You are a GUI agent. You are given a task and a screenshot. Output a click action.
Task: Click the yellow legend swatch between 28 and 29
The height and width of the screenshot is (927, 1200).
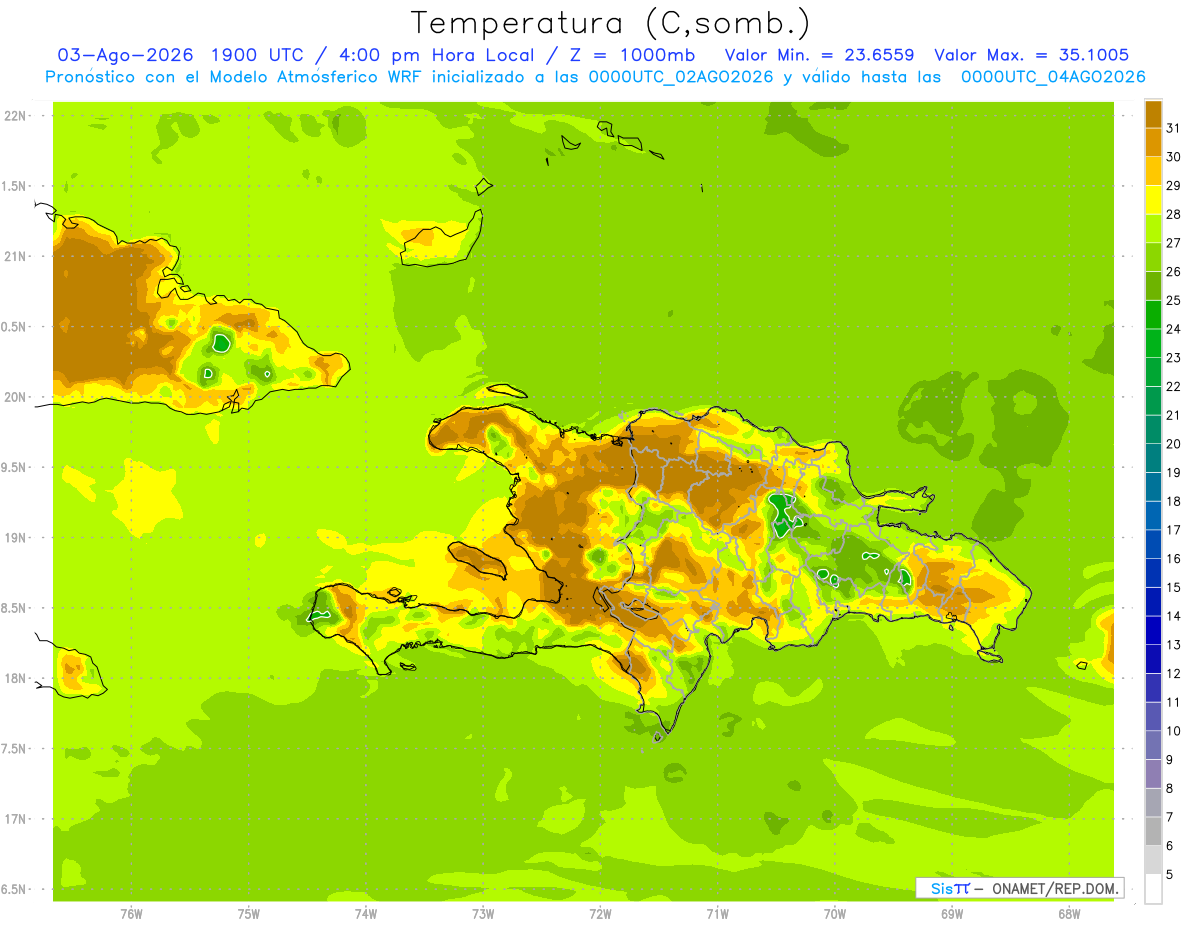[1153, 200]
